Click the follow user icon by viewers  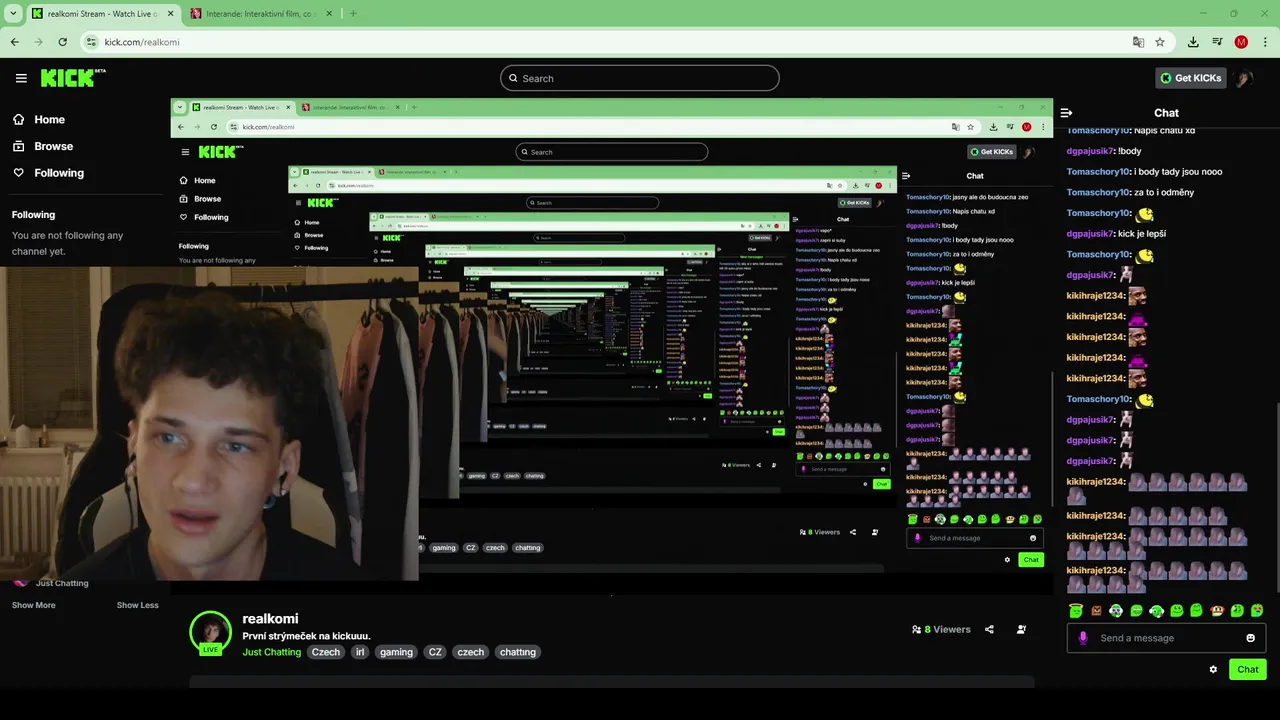tap(1021, 629)
